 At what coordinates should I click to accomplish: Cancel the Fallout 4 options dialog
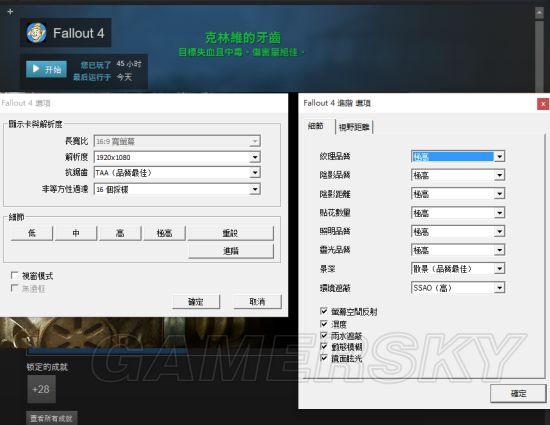(x=257, y=302)
